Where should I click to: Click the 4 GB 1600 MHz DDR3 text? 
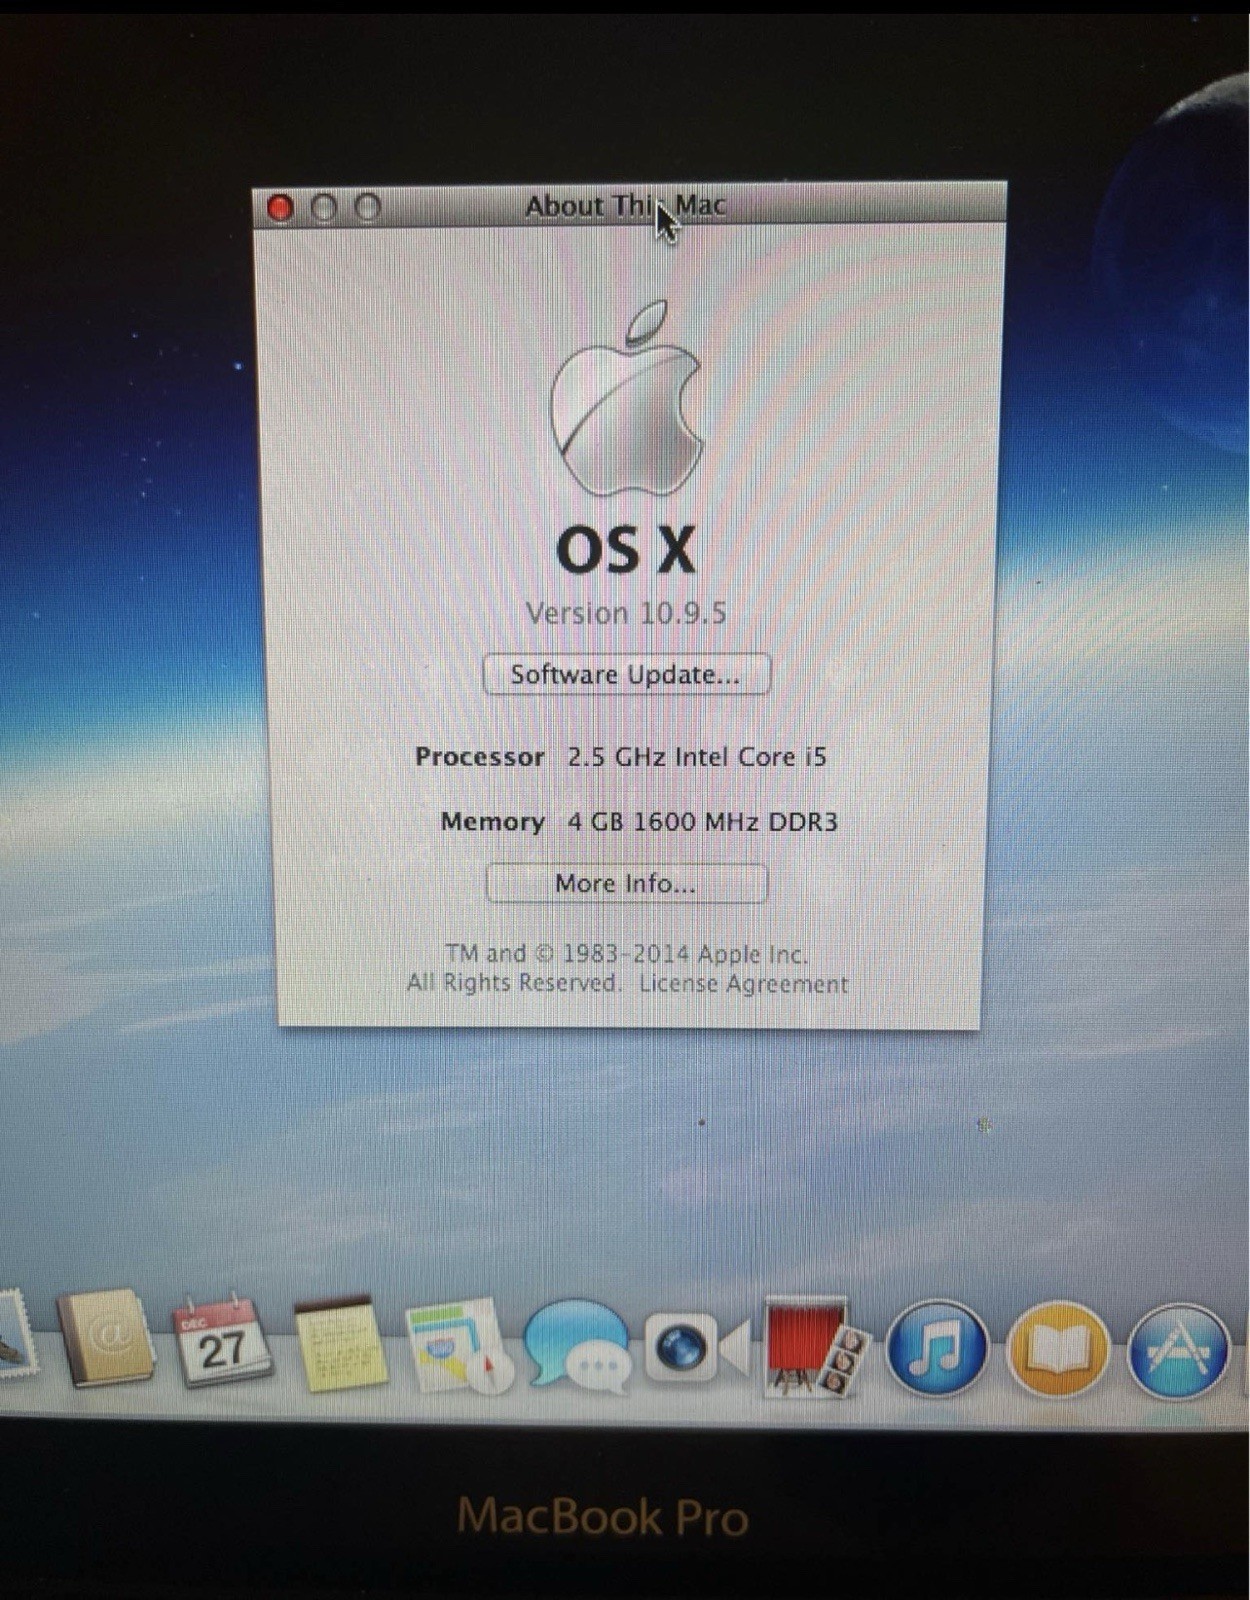pyautogui.click(x=702, y=822)
